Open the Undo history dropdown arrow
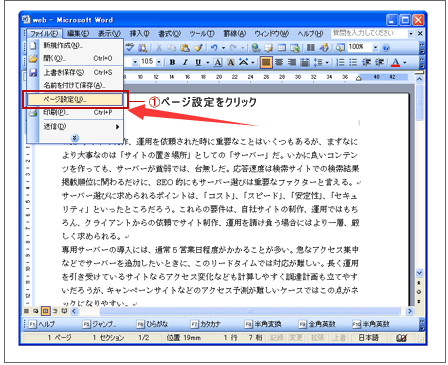This screenshot has height=365, width=448. (x=223, y=48)
